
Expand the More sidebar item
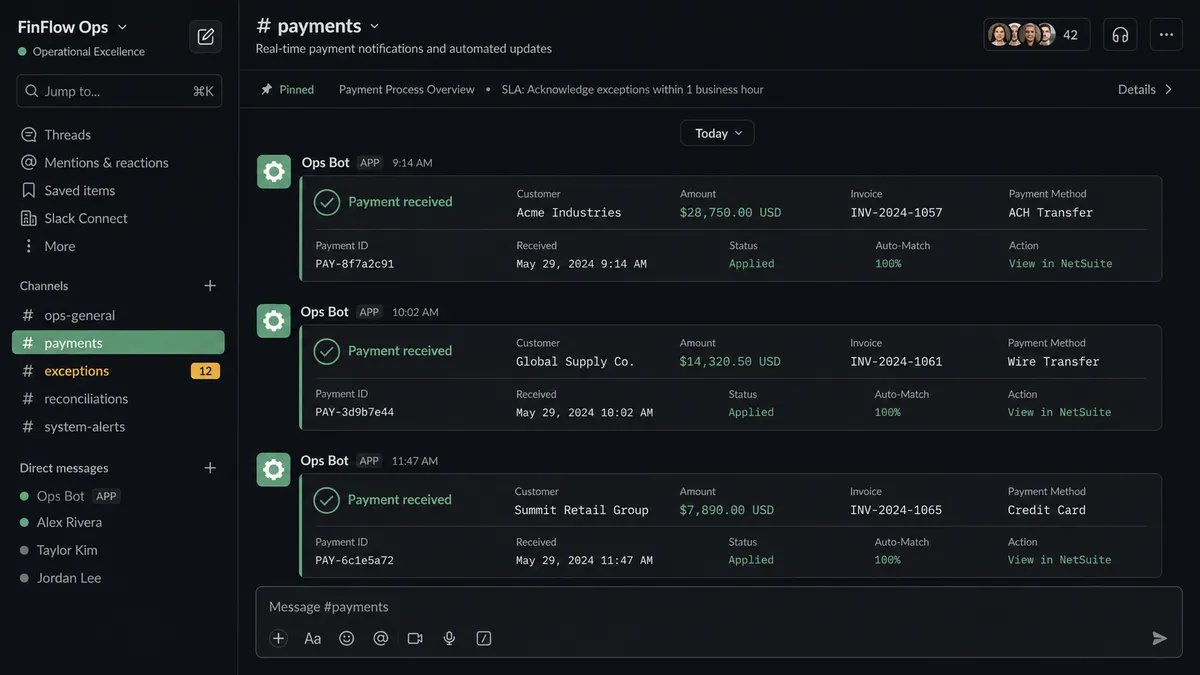[48, 246]
